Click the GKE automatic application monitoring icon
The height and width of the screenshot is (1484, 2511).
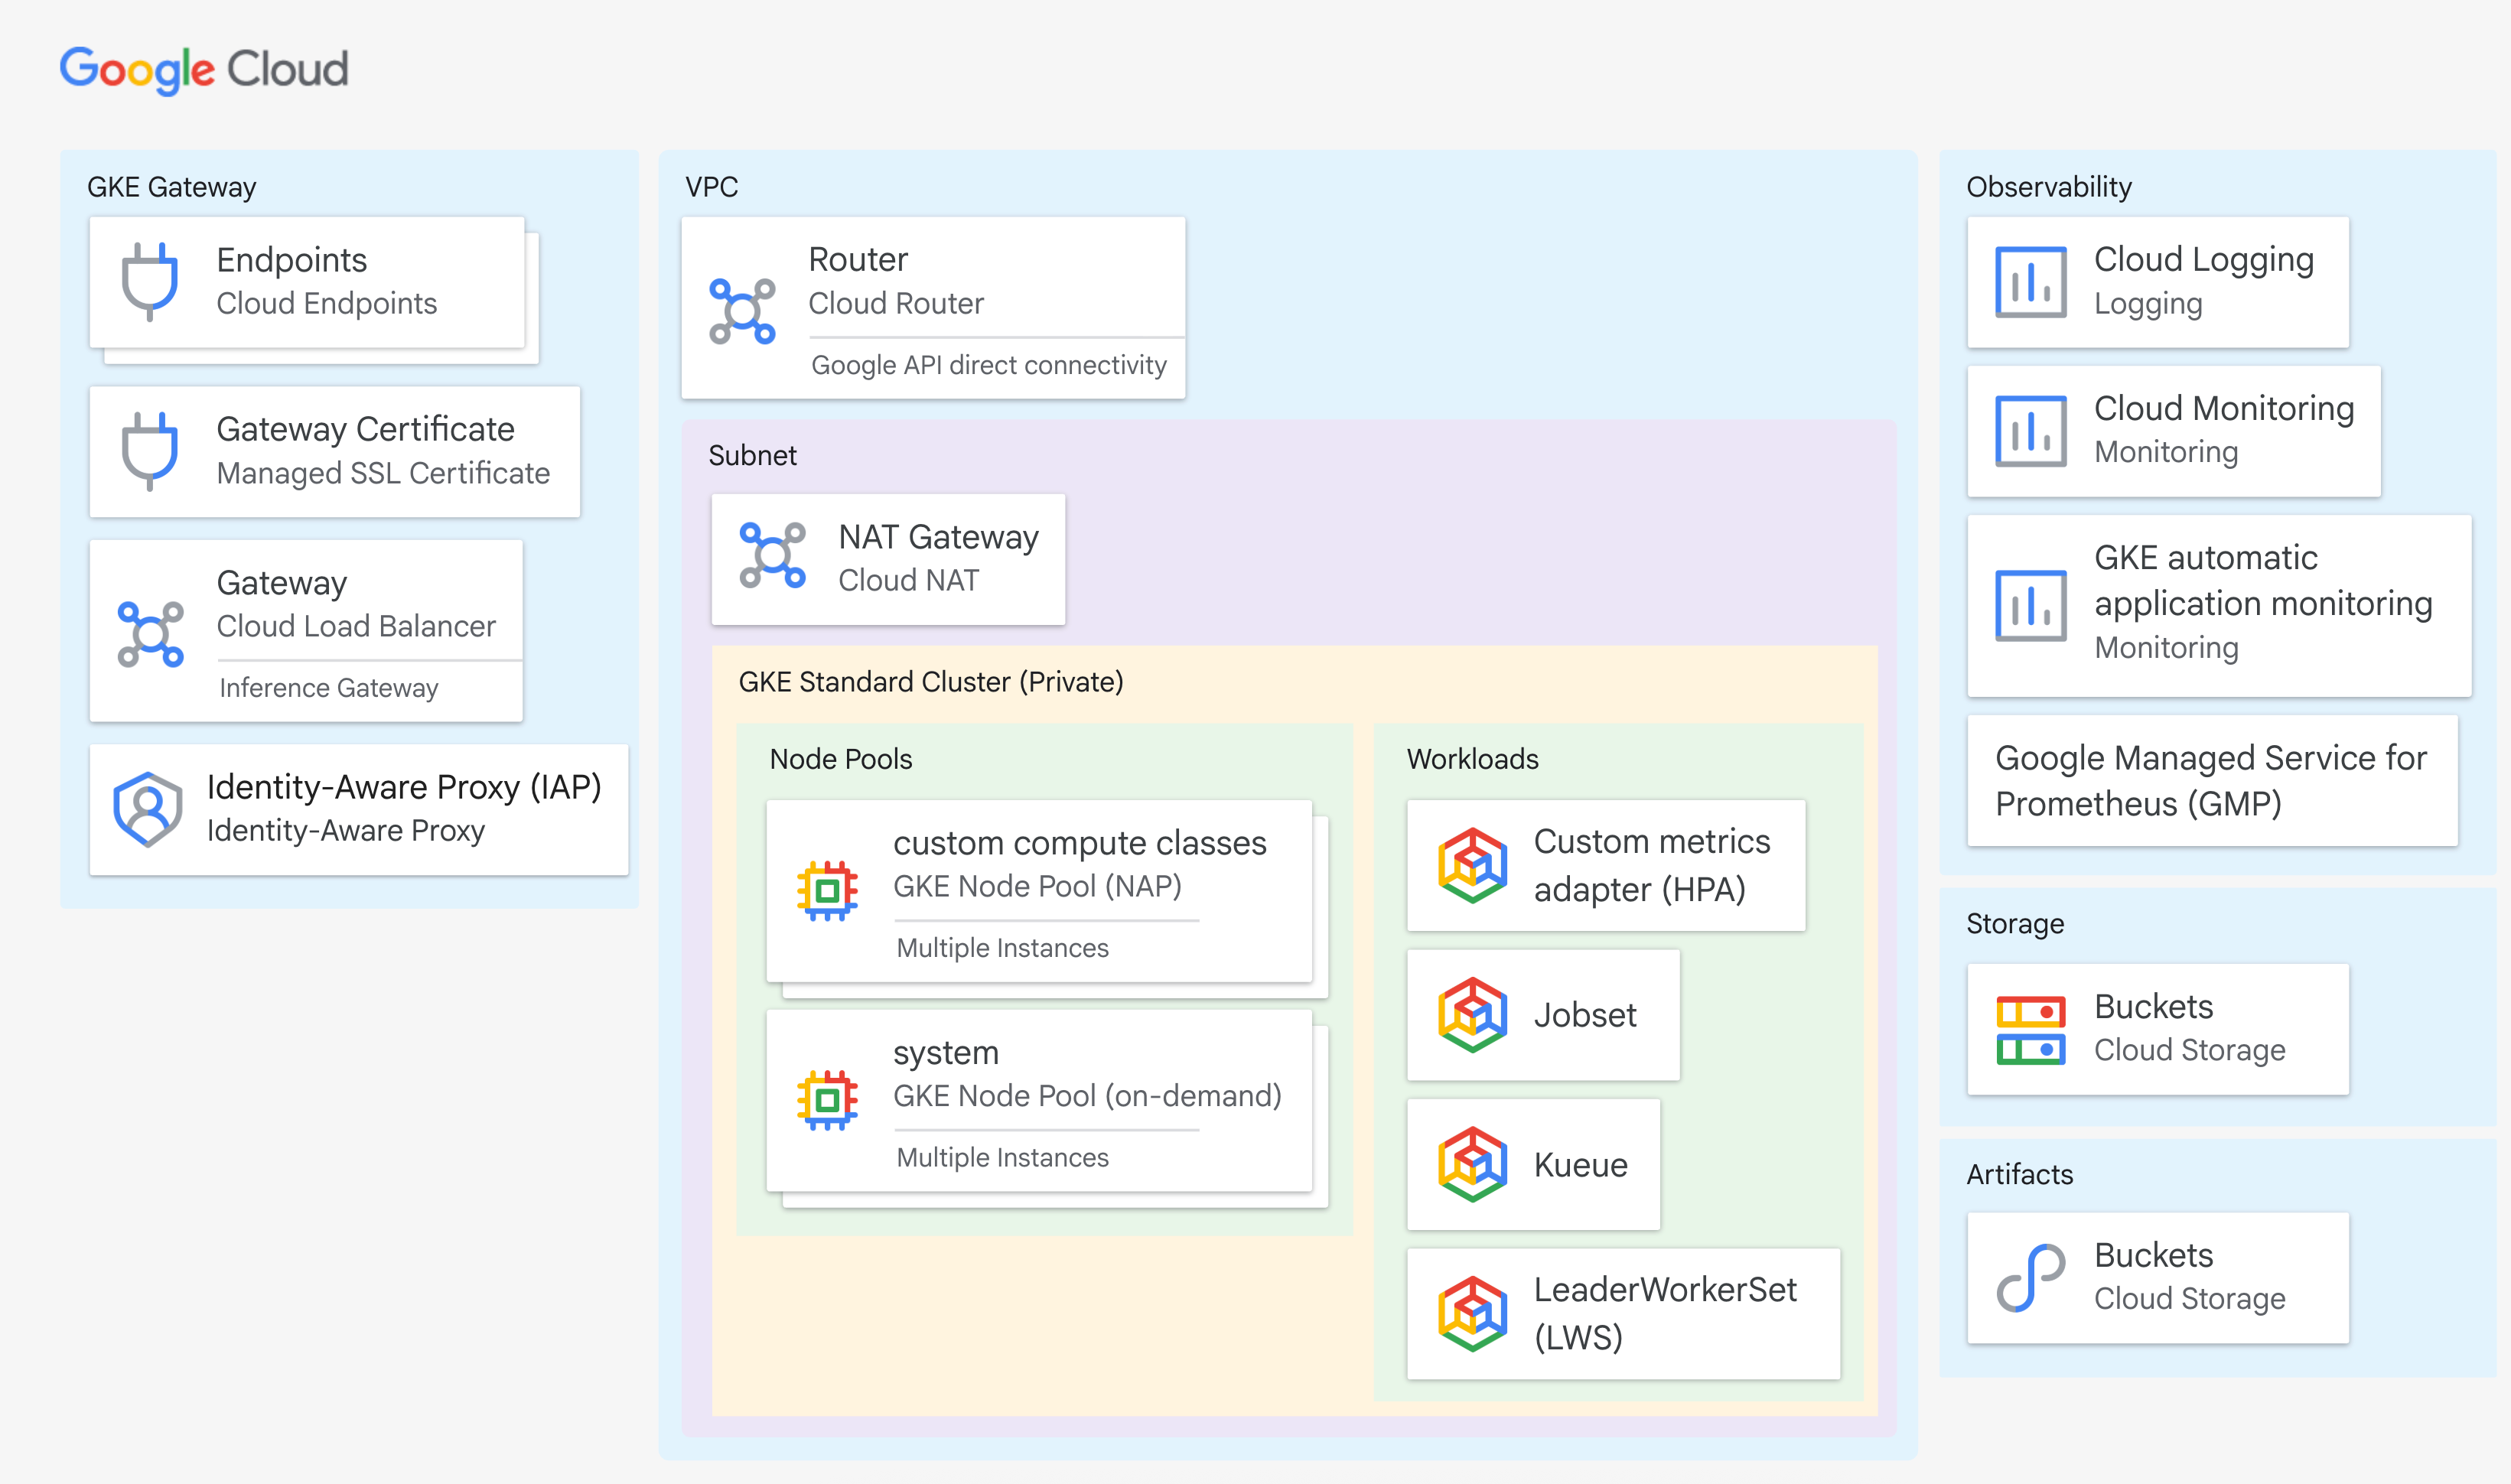2030,606
